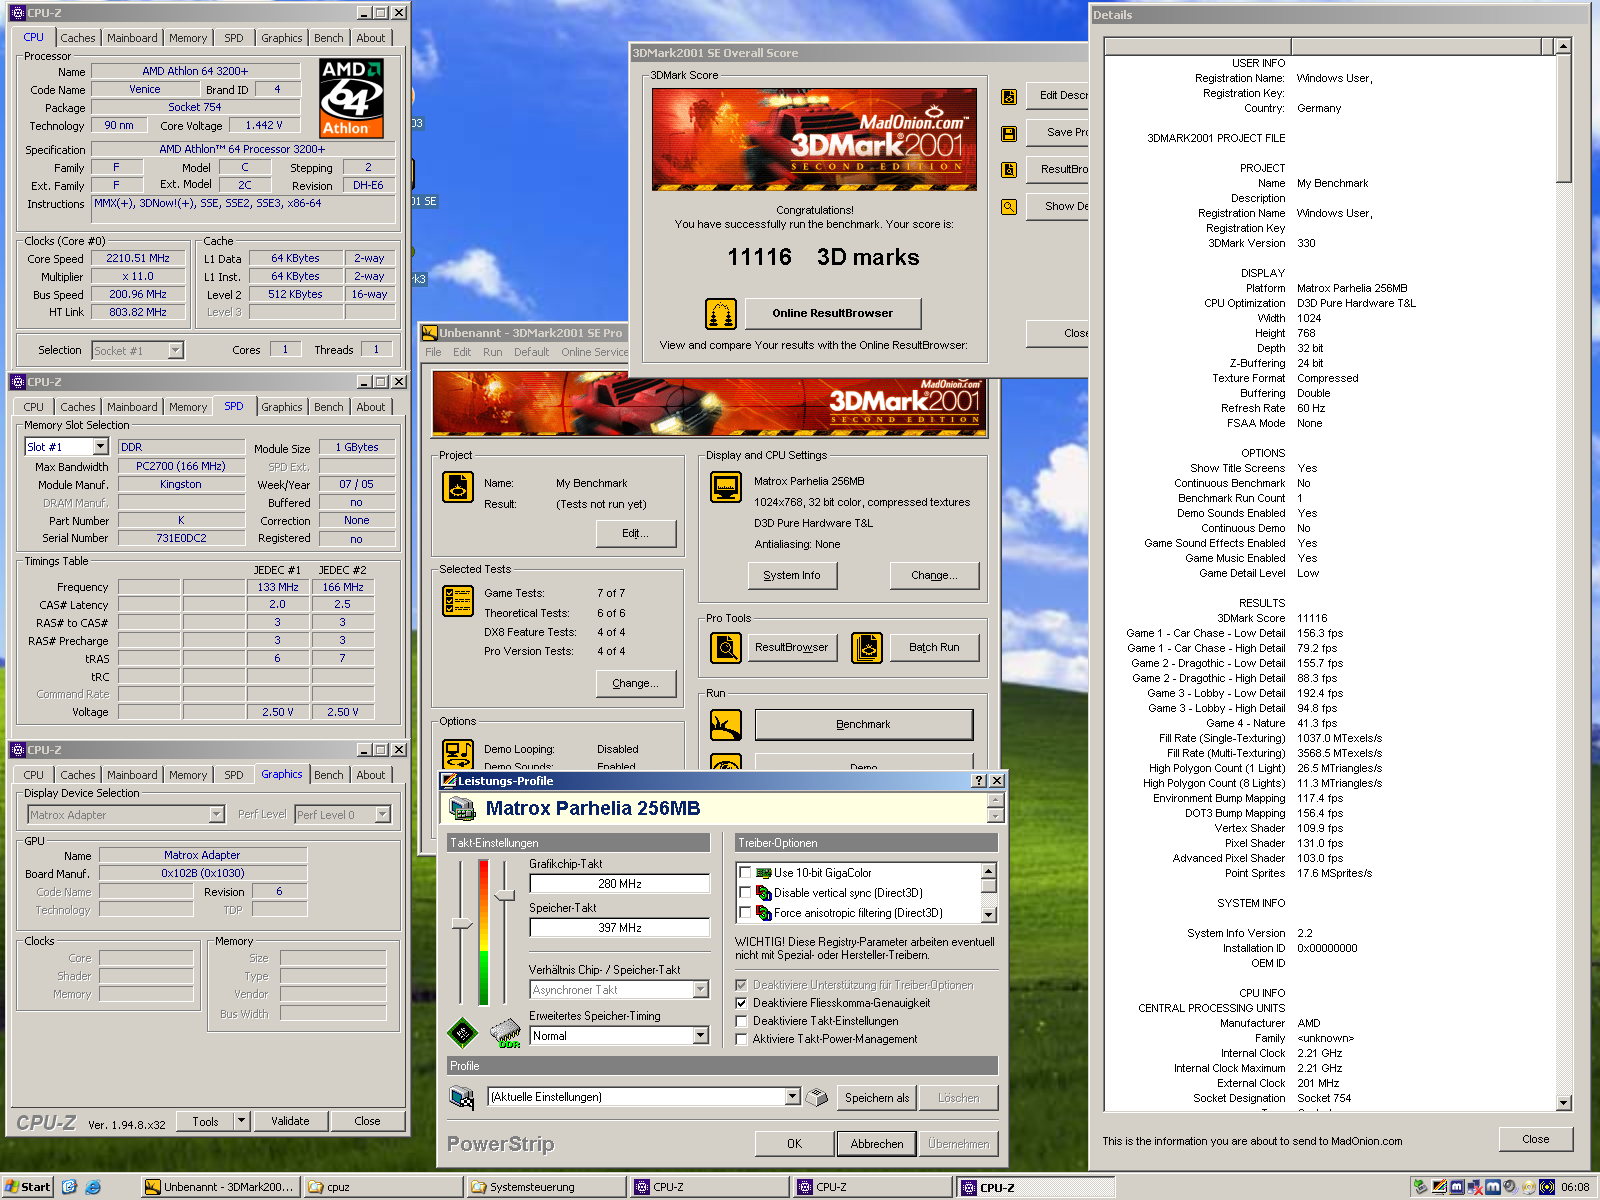The width and height of the screenshot is (1600, 1200).
Task: Open the File menu in 3DMark2001 SE Pro
Action: pyautogui.click(x=433, y=352)
